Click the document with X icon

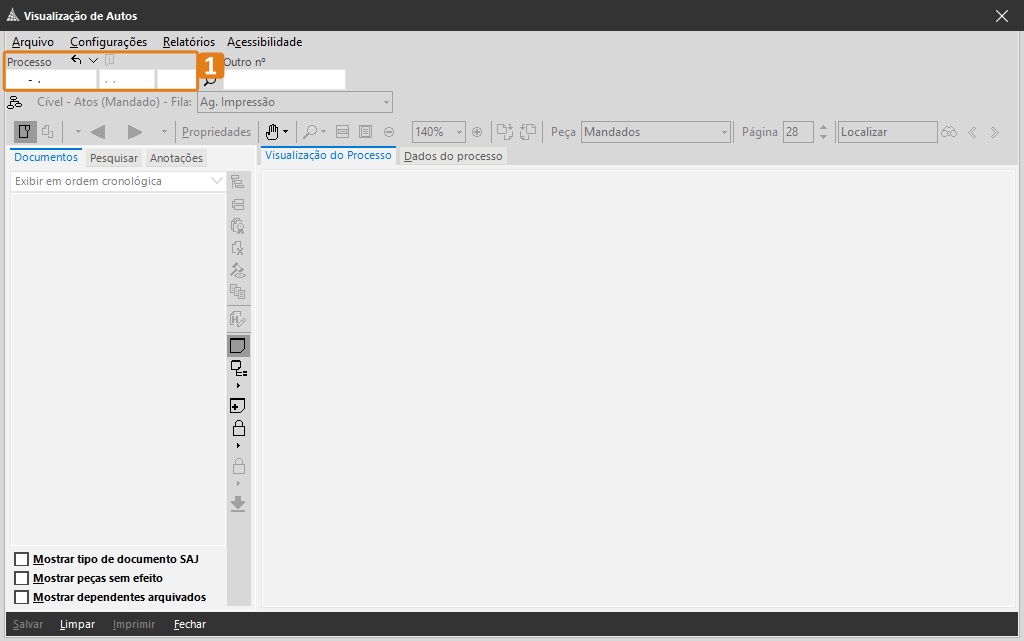point(238,248)
